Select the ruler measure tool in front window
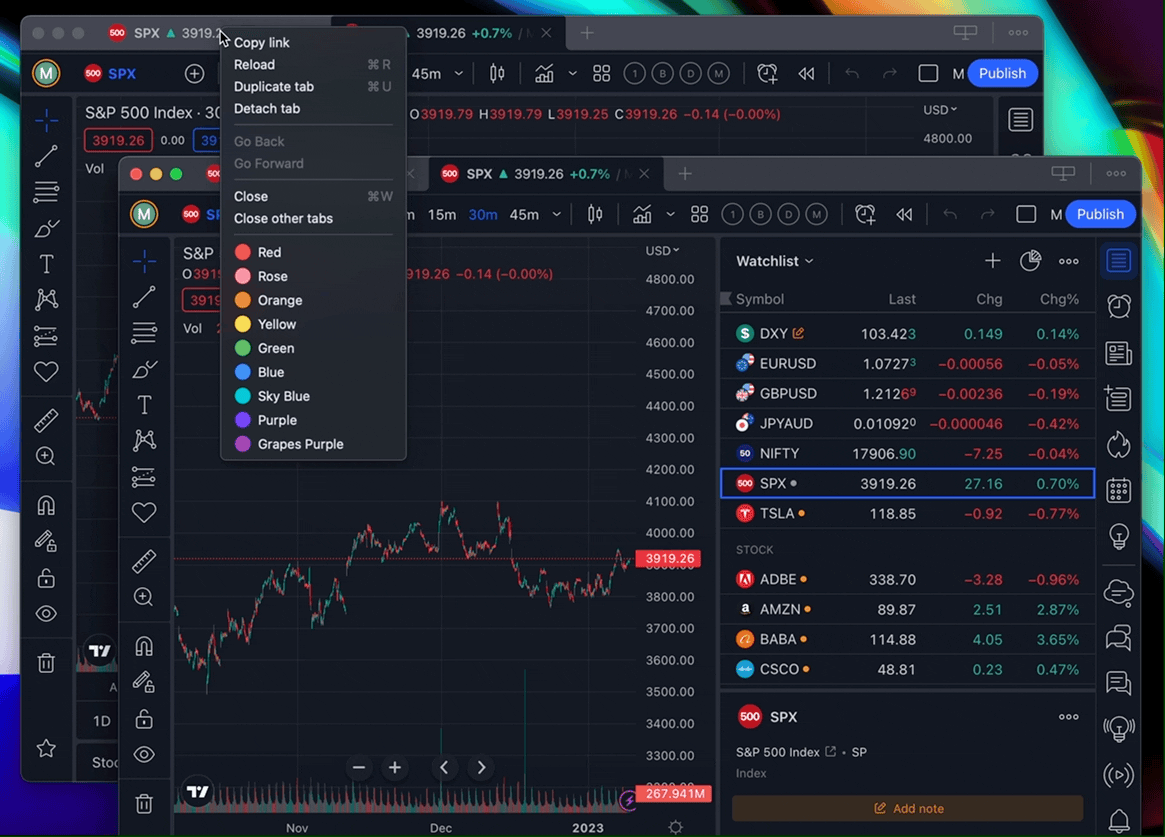The width and height of the screenshot is (1165, 837). (x=144, y=561)
